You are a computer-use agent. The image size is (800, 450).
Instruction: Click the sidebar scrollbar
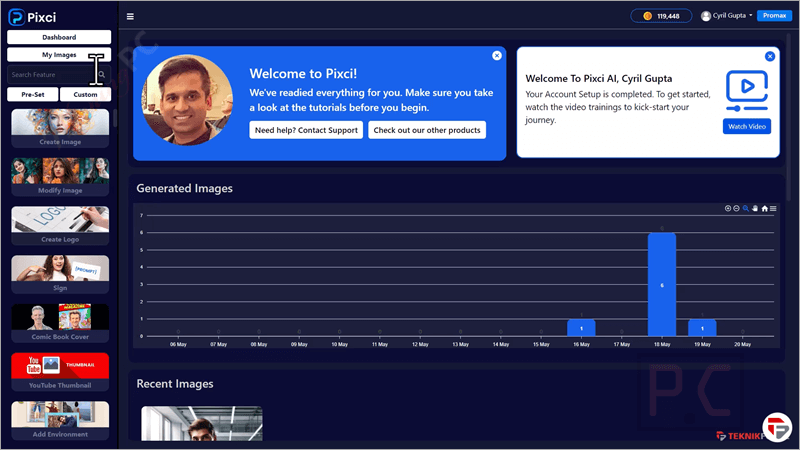(x=115, y=118)
